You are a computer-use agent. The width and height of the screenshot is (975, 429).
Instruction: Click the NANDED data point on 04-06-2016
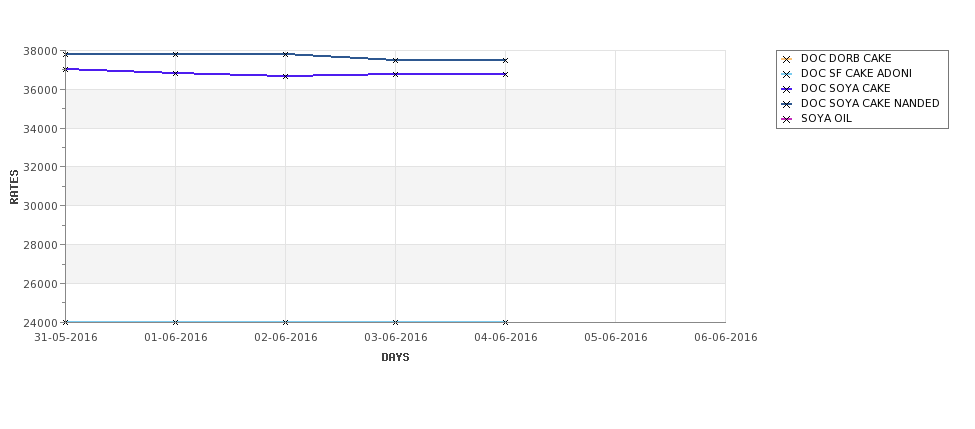click(505, 60)
